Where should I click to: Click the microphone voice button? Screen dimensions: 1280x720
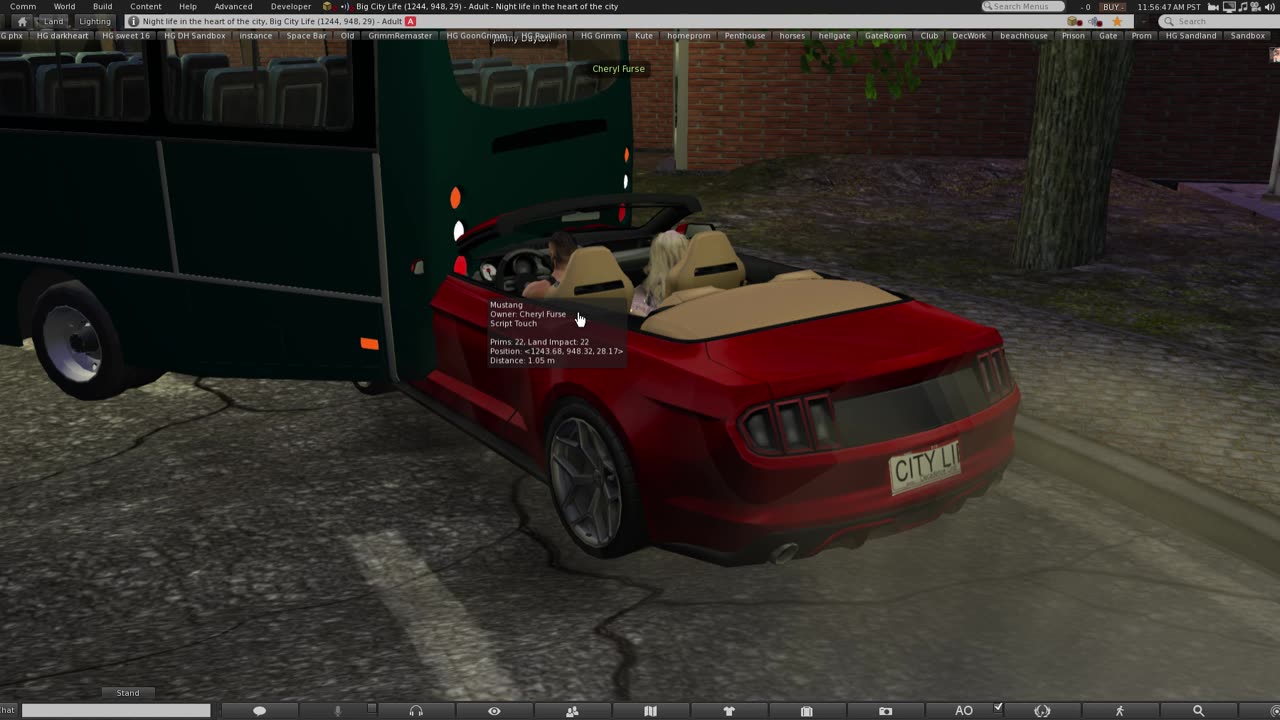point(337,711)
